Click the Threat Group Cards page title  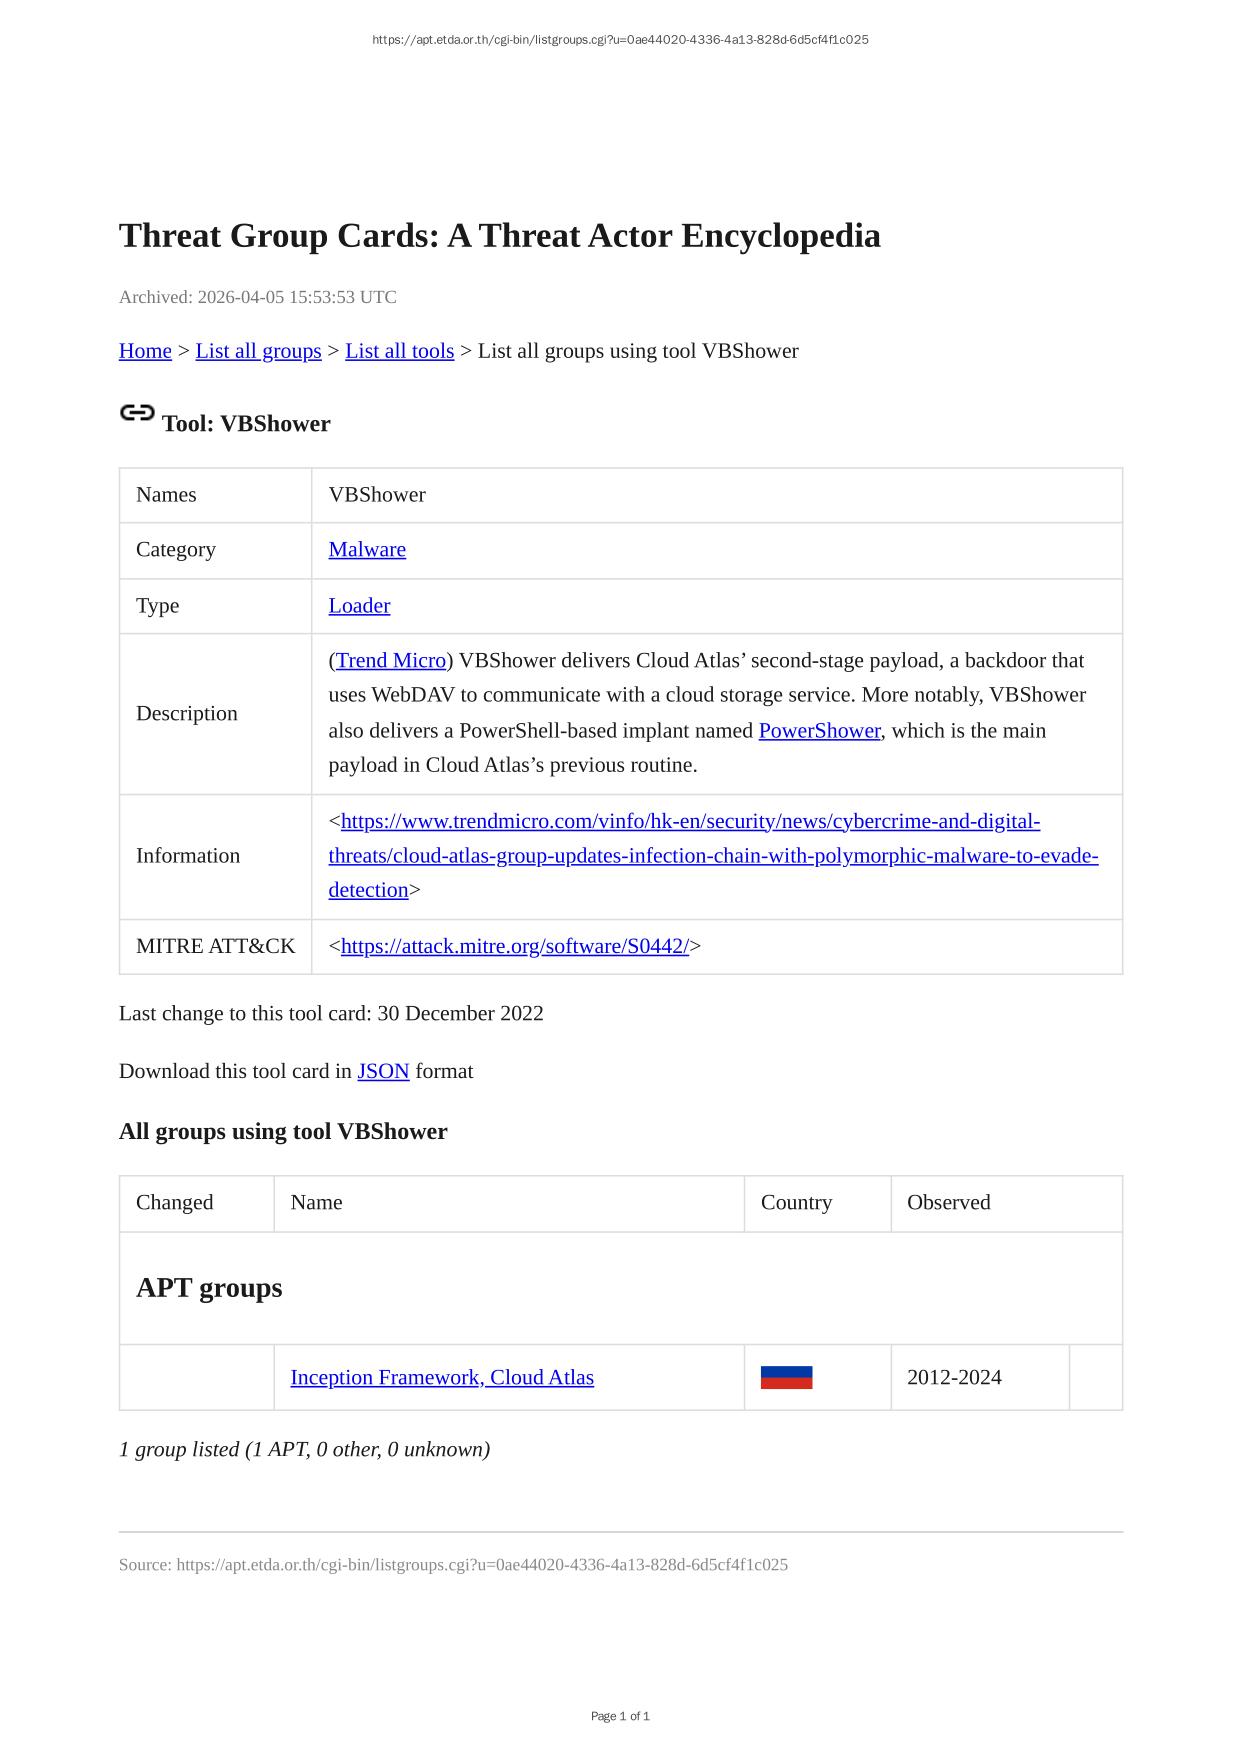(499, 236)
